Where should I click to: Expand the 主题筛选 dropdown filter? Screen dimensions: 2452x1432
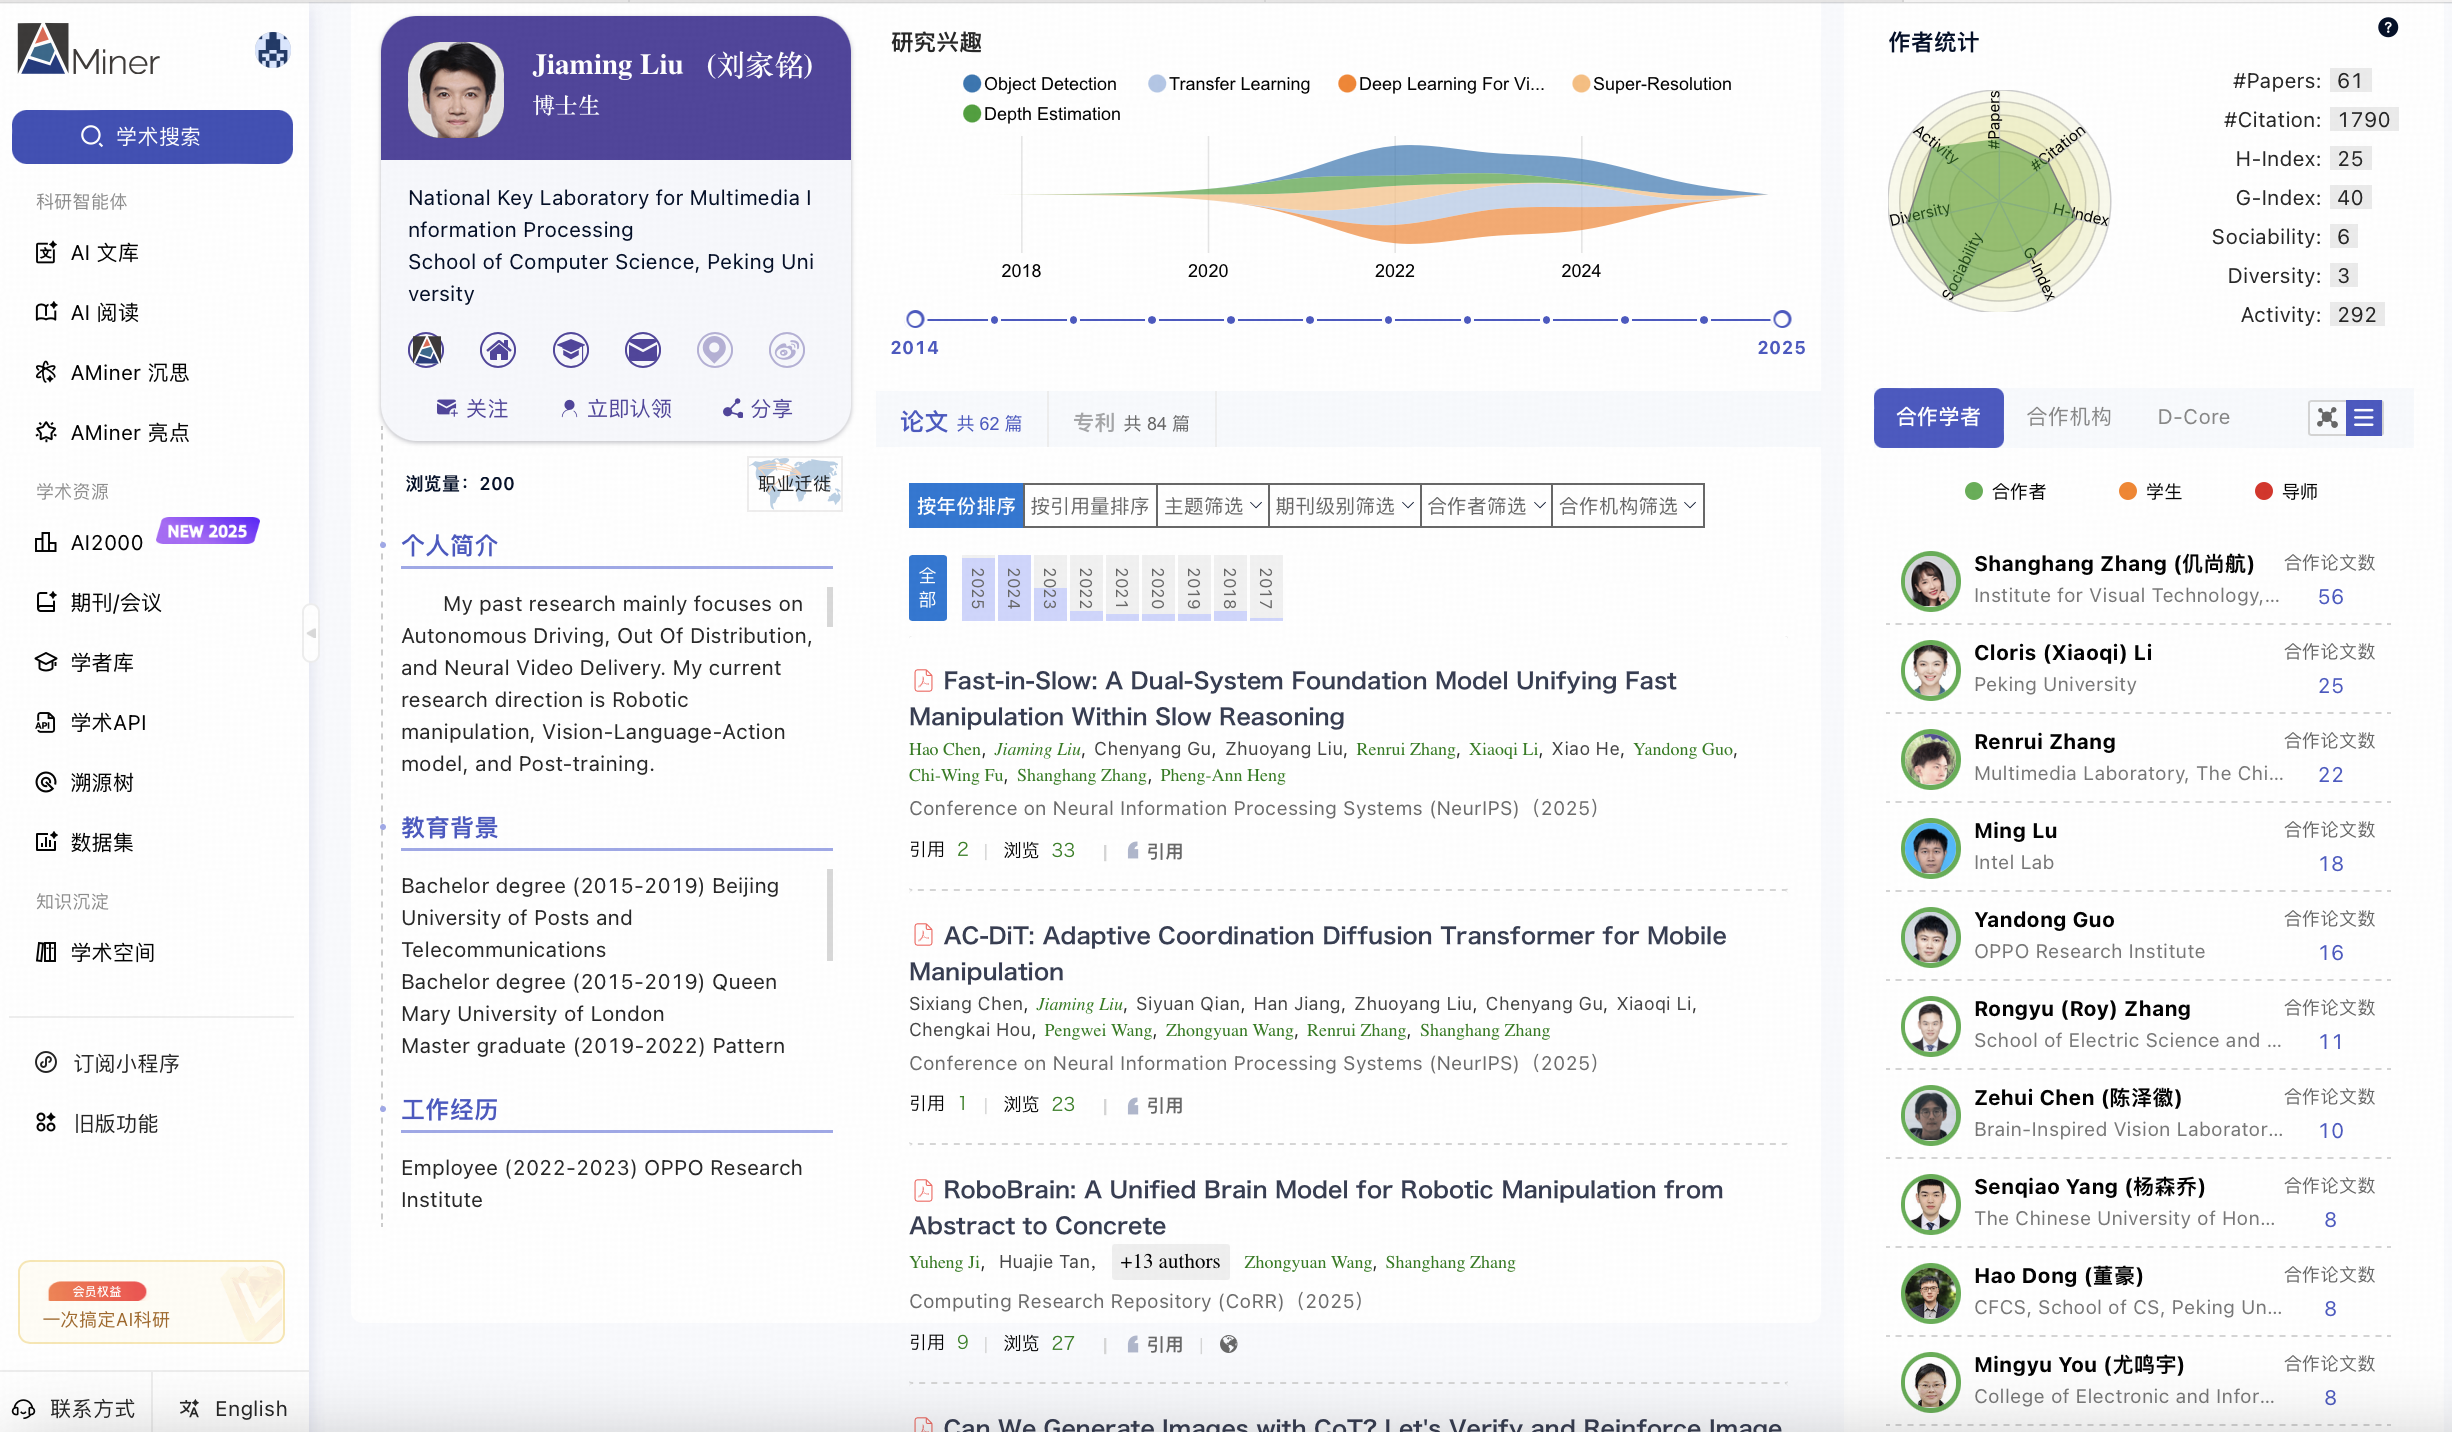pos(1212,506)
